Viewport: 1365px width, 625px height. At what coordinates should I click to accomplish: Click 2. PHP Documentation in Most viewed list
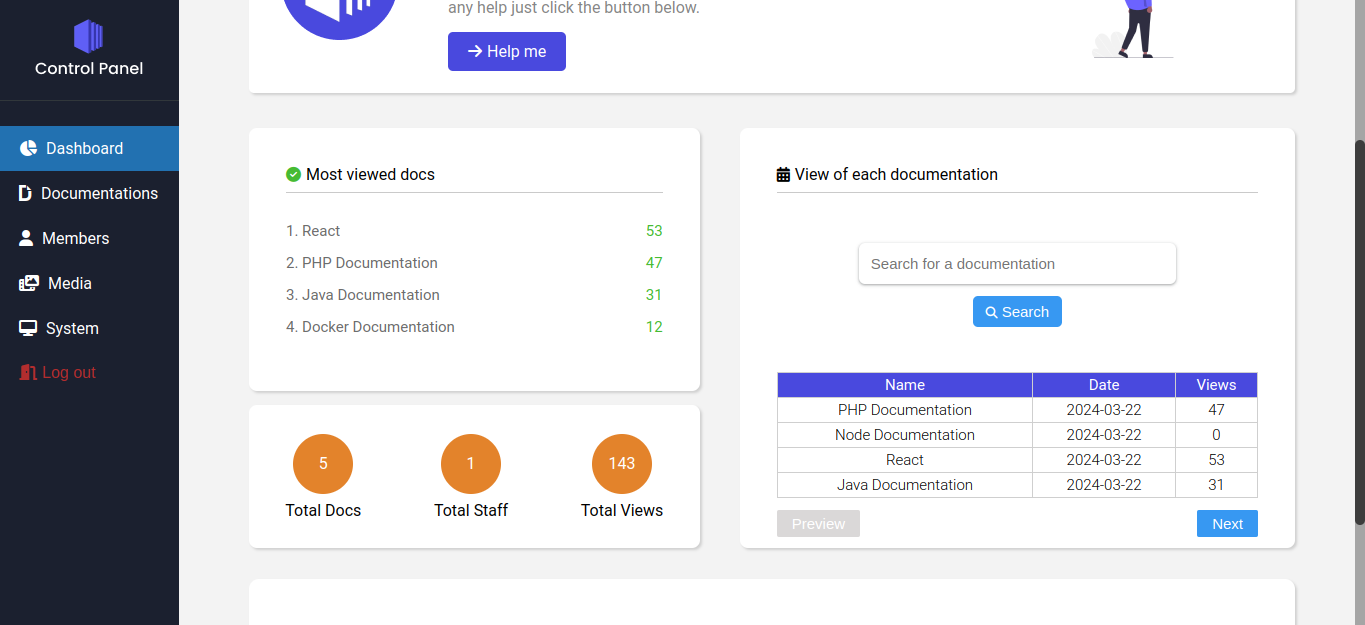pyautogui.click(x=362, y=263)
